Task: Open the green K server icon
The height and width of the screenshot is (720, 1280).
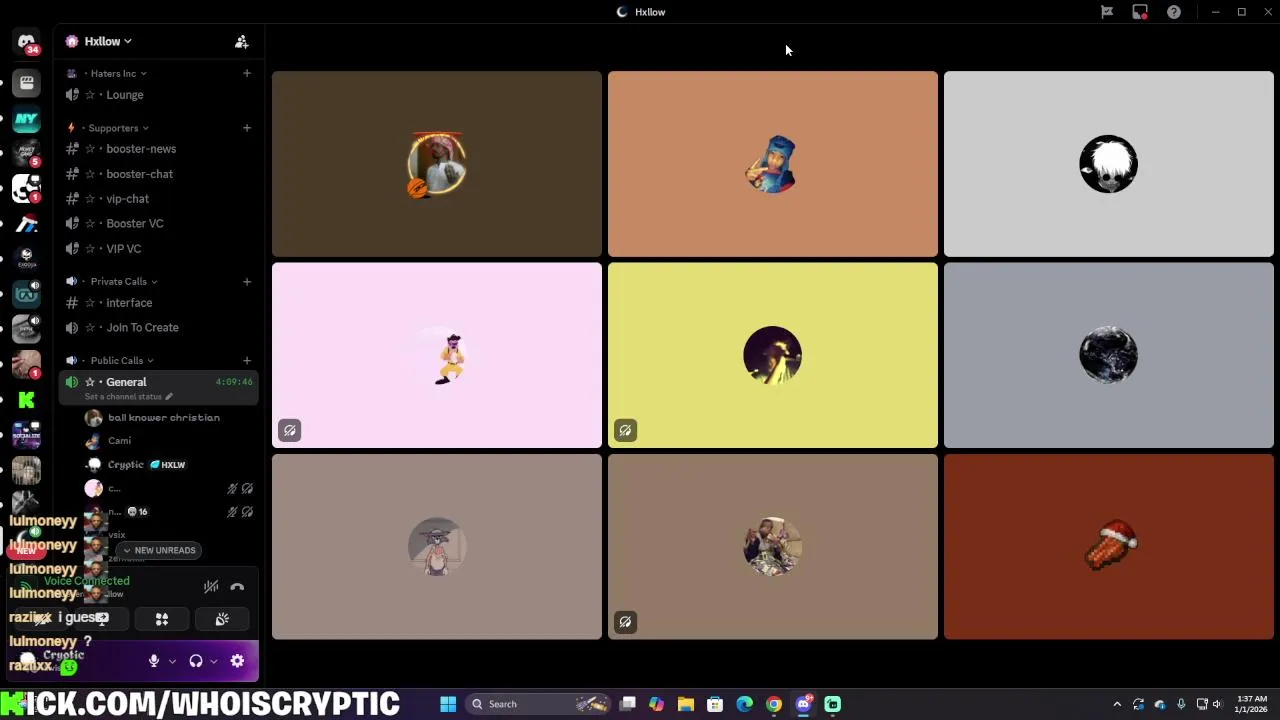Action: tap(26, 400)
